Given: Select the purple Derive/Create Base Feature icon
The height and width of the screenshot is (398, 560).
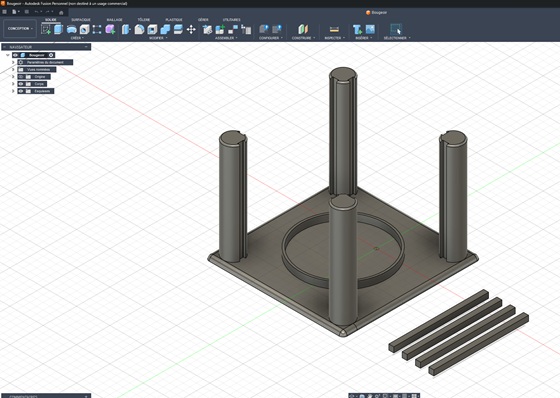Looking at the screenshot, I should tap(110, 29).
